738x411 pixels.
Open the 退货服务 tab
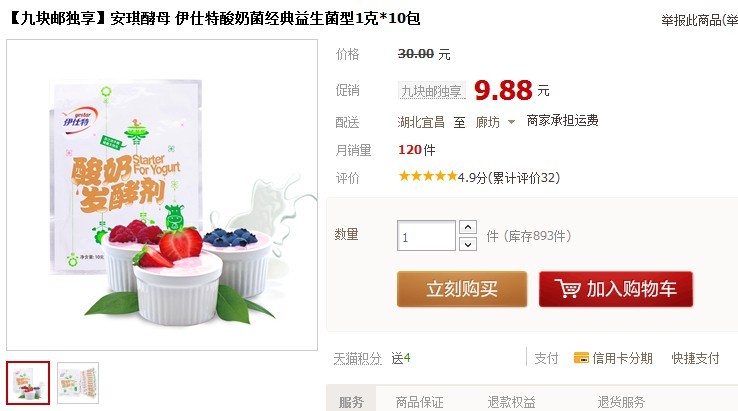click(621, 402)
